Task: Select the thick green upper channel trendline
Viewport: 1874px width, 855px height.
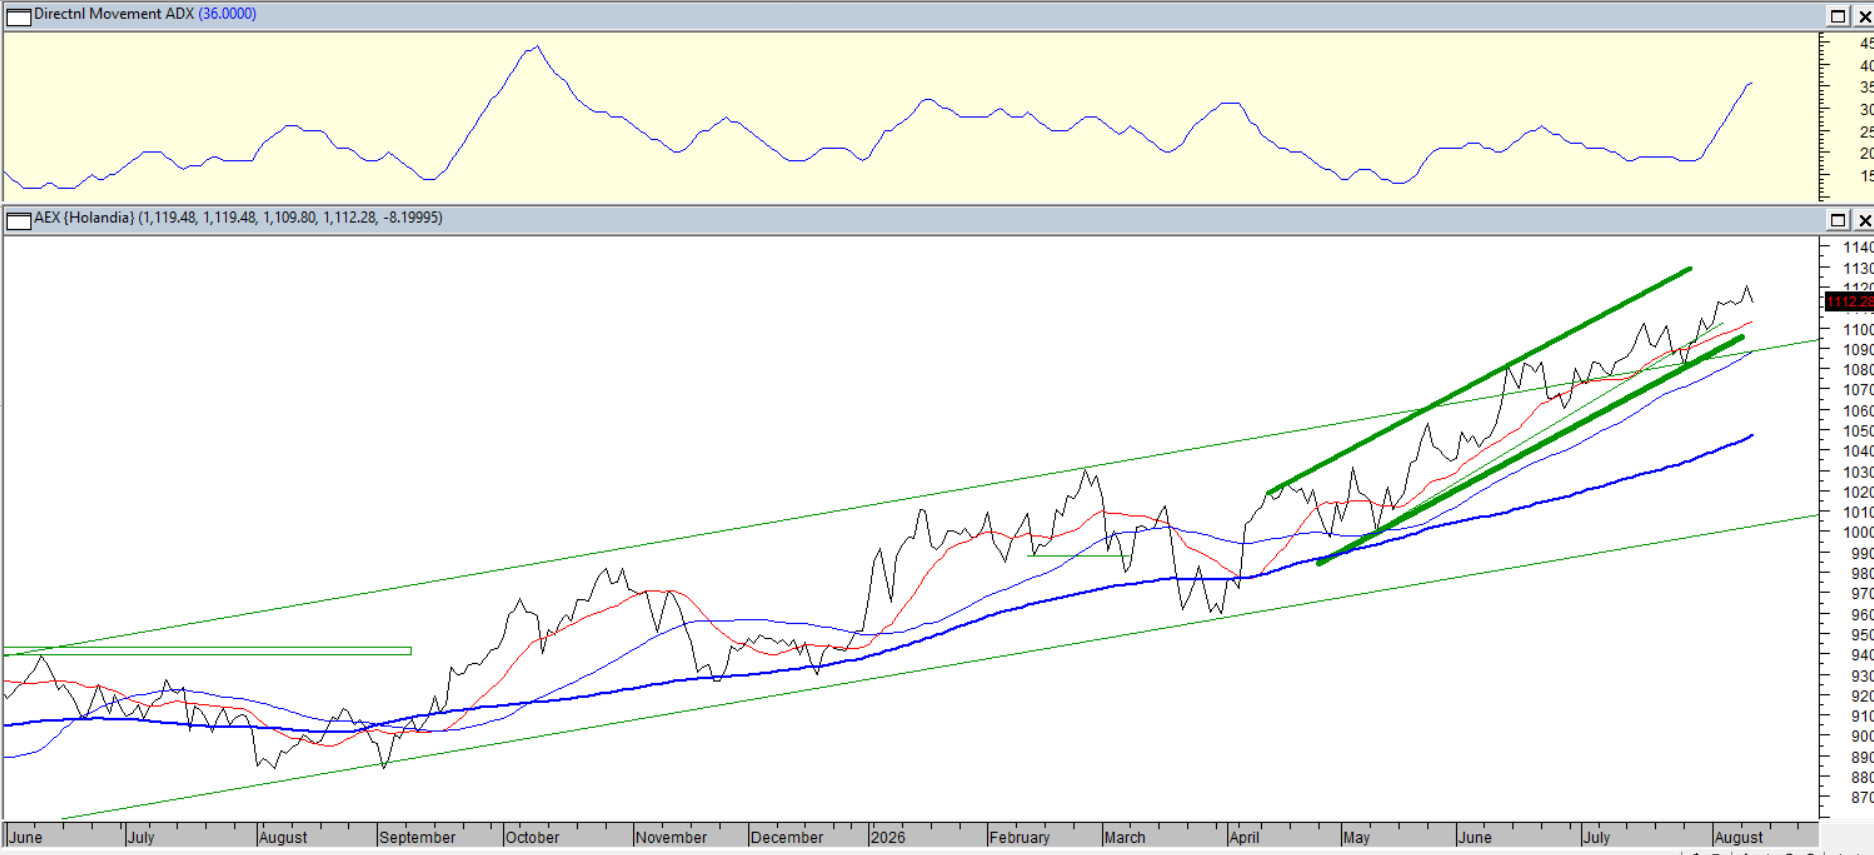Action: 1480,380
